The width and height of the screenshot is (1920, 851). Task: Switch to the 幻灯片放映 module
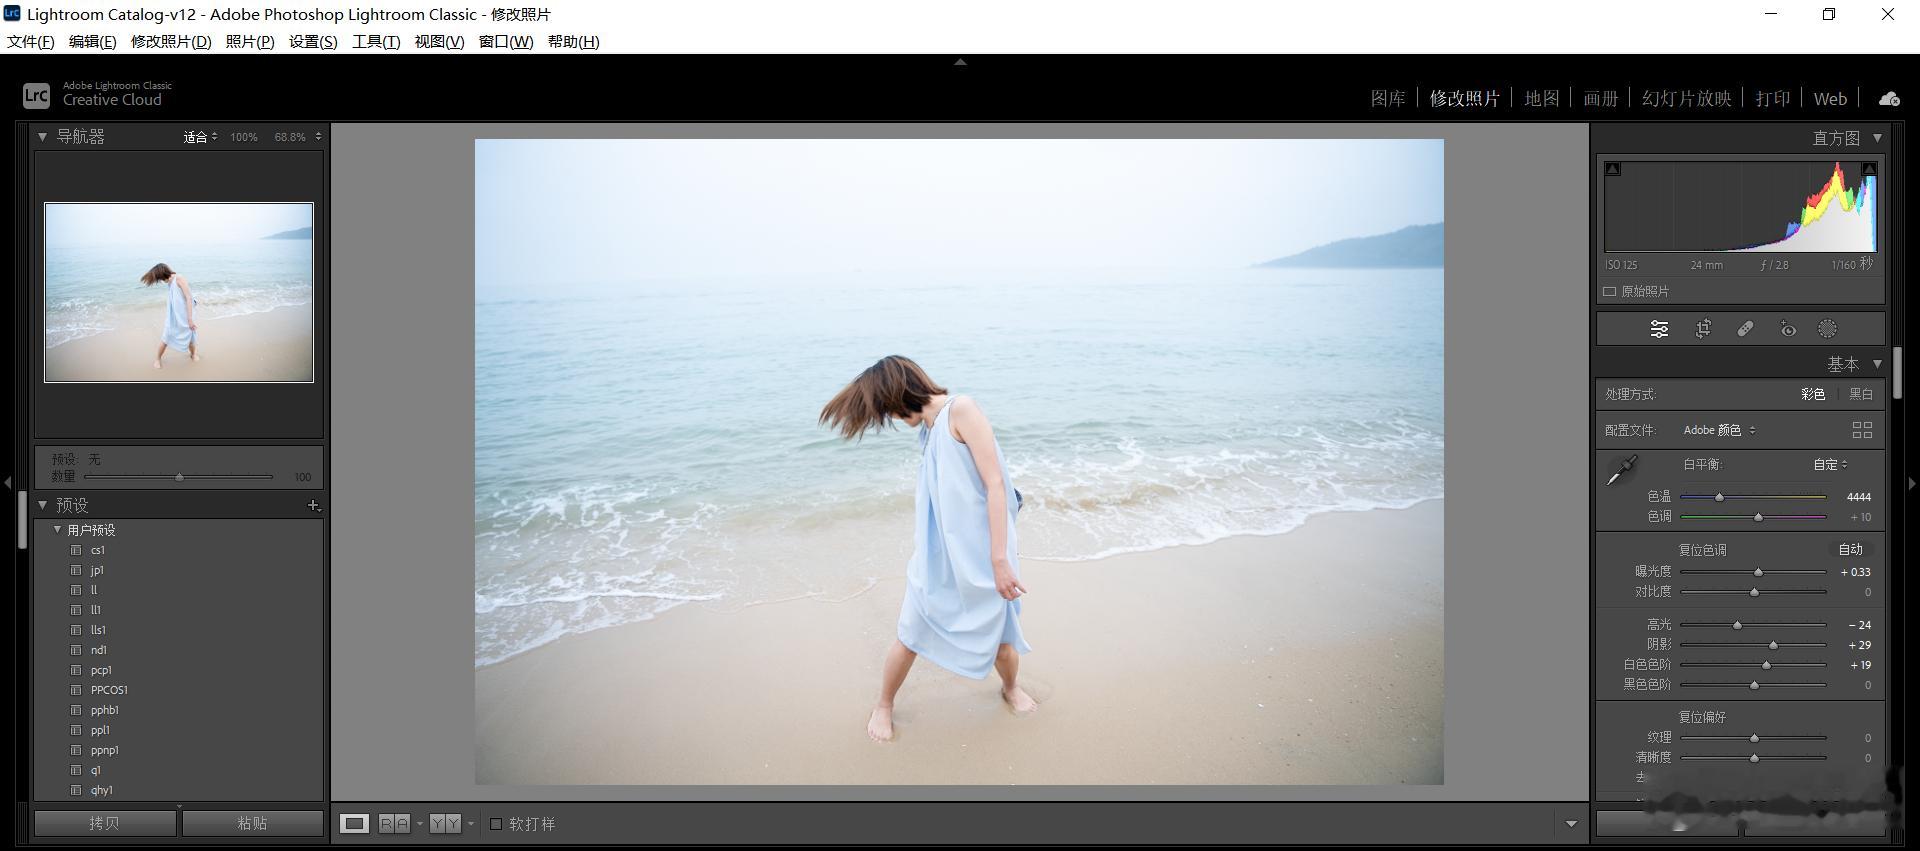click(1686, 98)
